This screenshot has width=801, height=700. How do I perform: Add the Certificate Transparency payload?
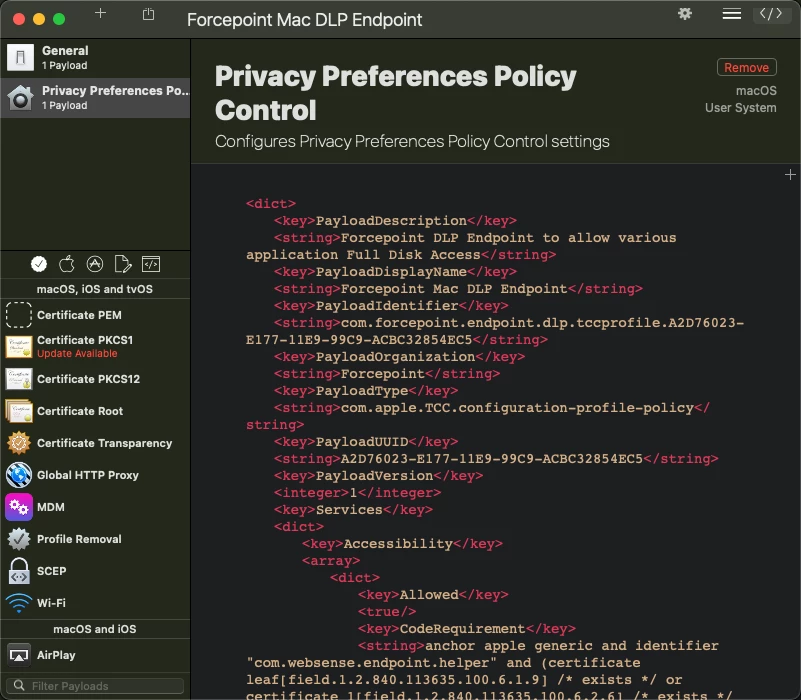[x=96, y=443]
